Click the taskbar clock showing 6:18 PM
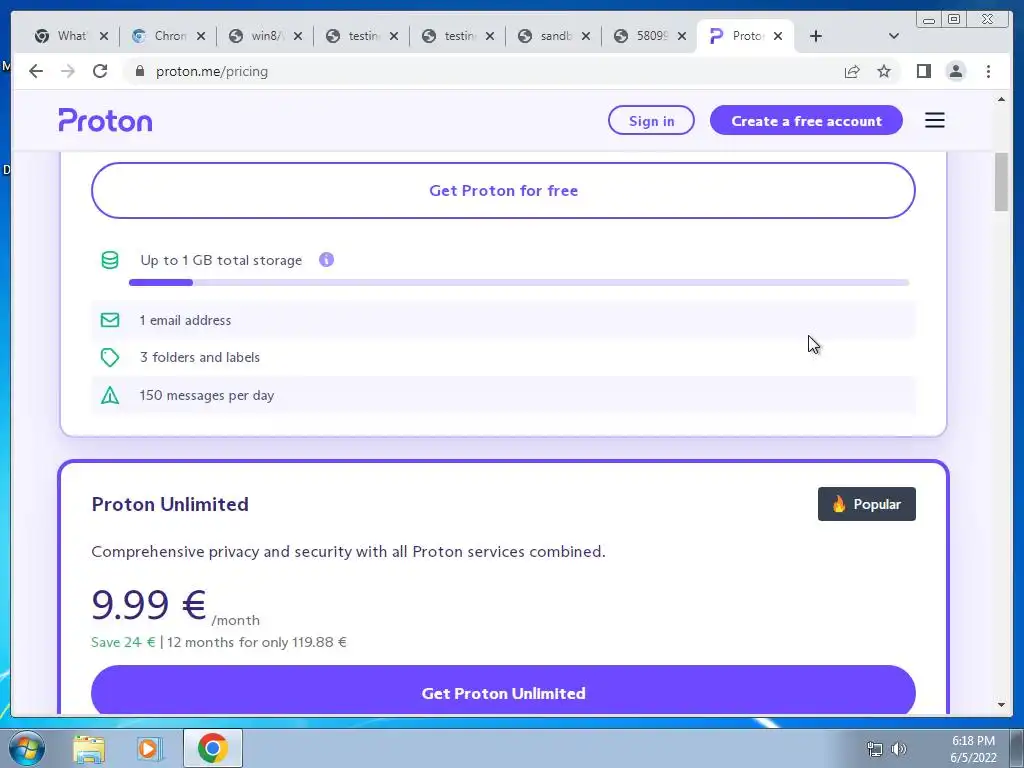Viewport: 1024px width, 768px height. point(973,749)
